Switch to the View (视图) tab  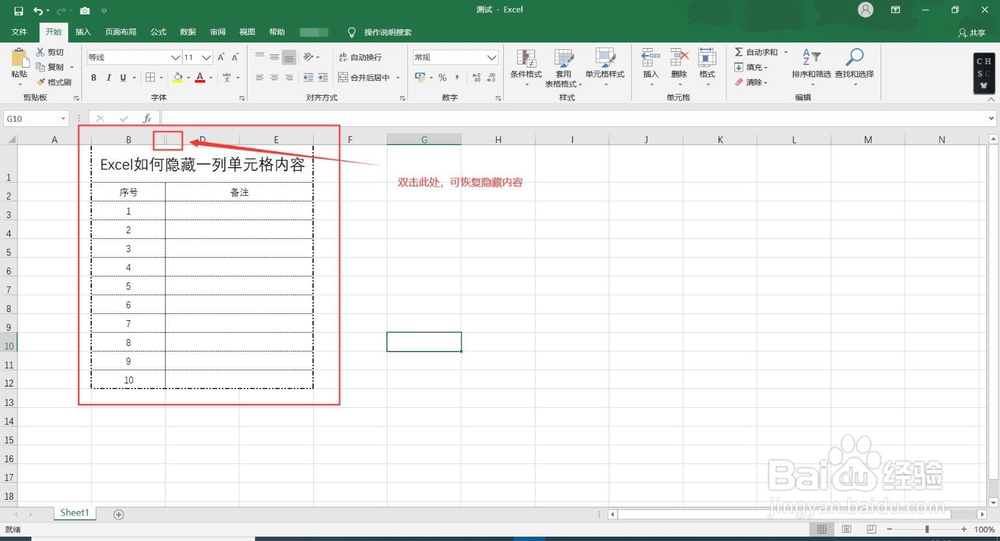pos(247,32)
